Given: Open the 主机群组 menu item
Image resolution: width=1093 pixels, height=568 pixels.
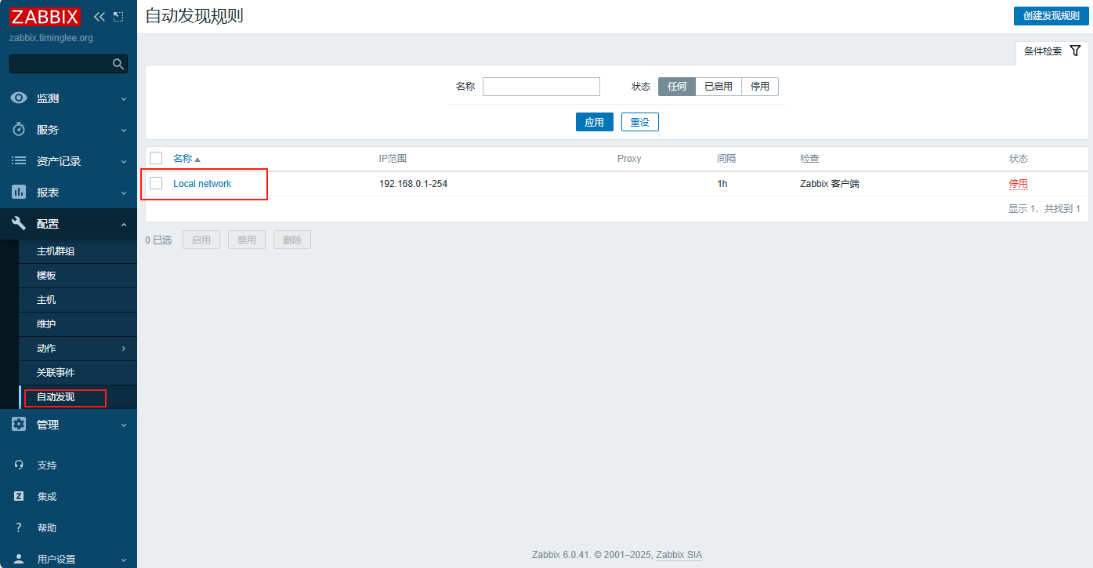Looking at the screenshot, I should point(78,251).
